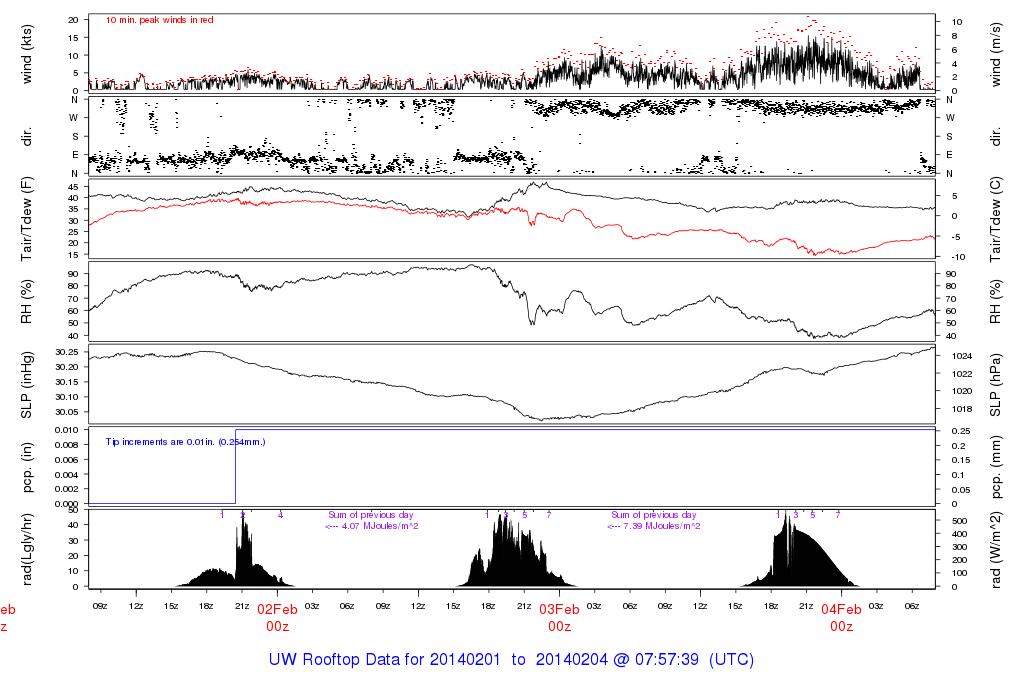Click the "45" tick on Tair/Tdew axis
The height and width of the screenshot is (700, 1024).
(x=73, y=187)
